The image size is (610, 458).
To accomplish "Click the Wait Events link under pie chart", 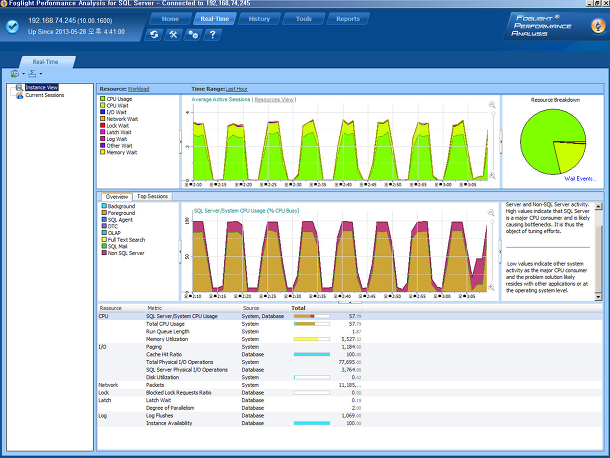I will pyautogui.click(x=579, y=179).
